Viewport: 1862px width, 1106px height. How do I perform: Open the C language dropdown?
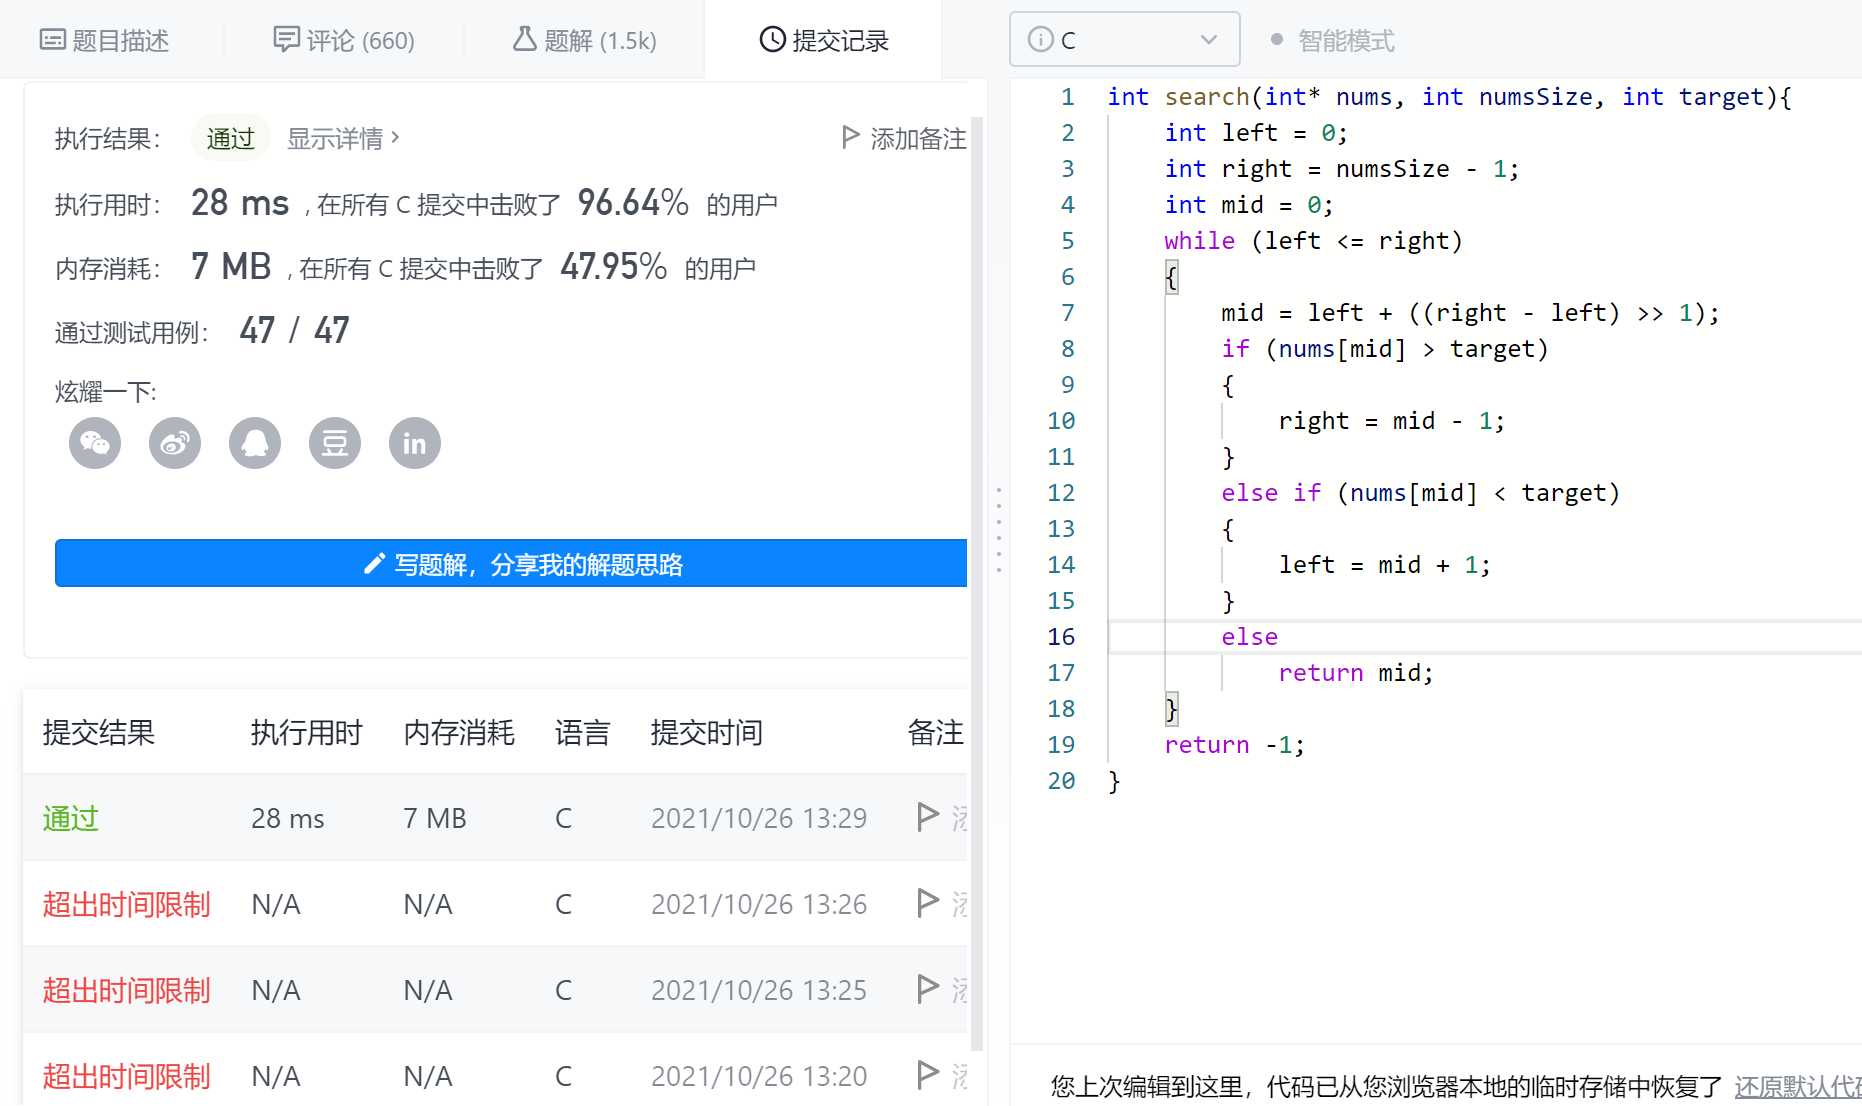click(x=1125, y=40)
